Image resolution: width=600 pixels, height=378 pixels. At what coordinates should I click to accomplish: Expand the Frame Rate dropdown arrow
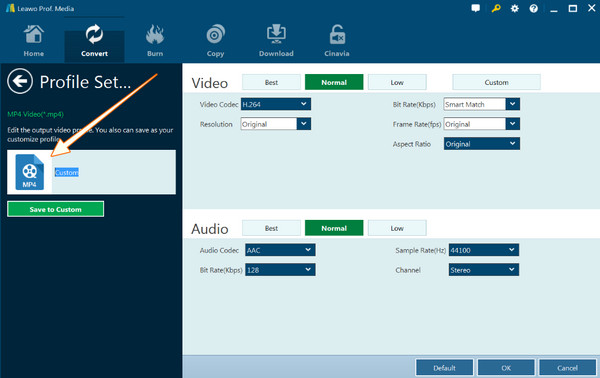pyautogui.click(x=513, y=124)
